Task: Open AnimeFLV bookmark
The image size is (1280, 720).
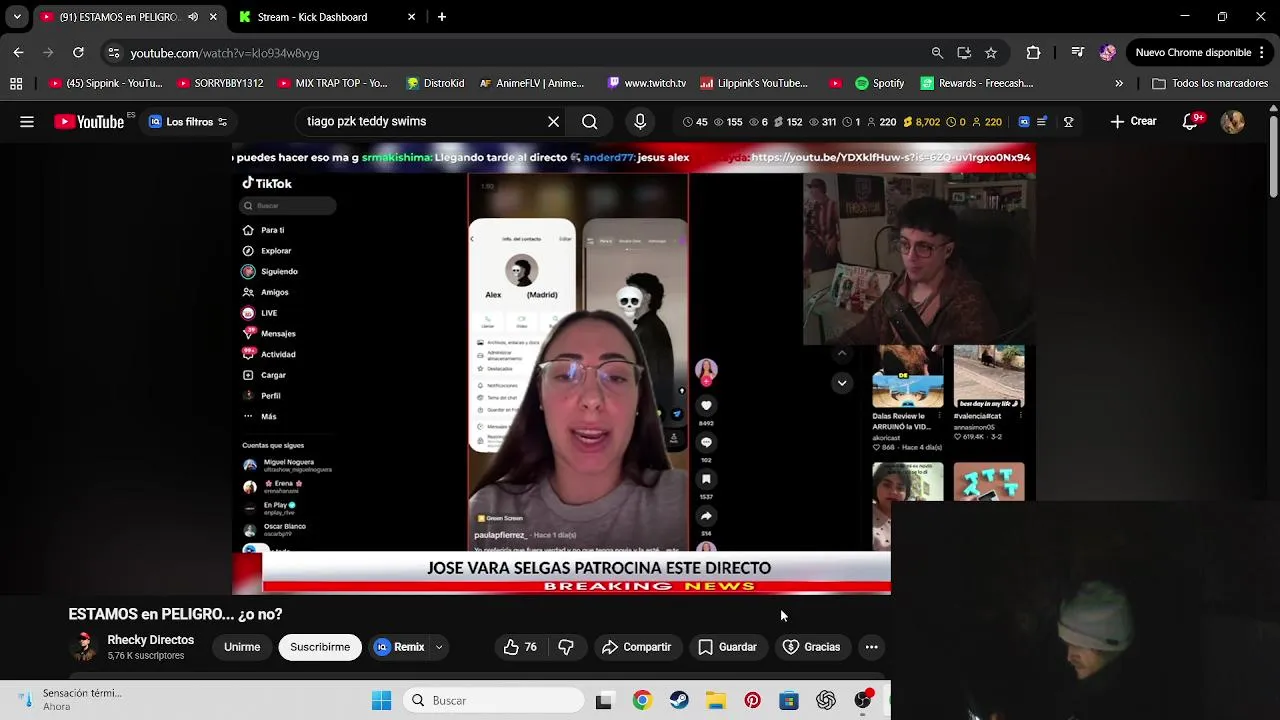Action: click(x=532, y=84)
